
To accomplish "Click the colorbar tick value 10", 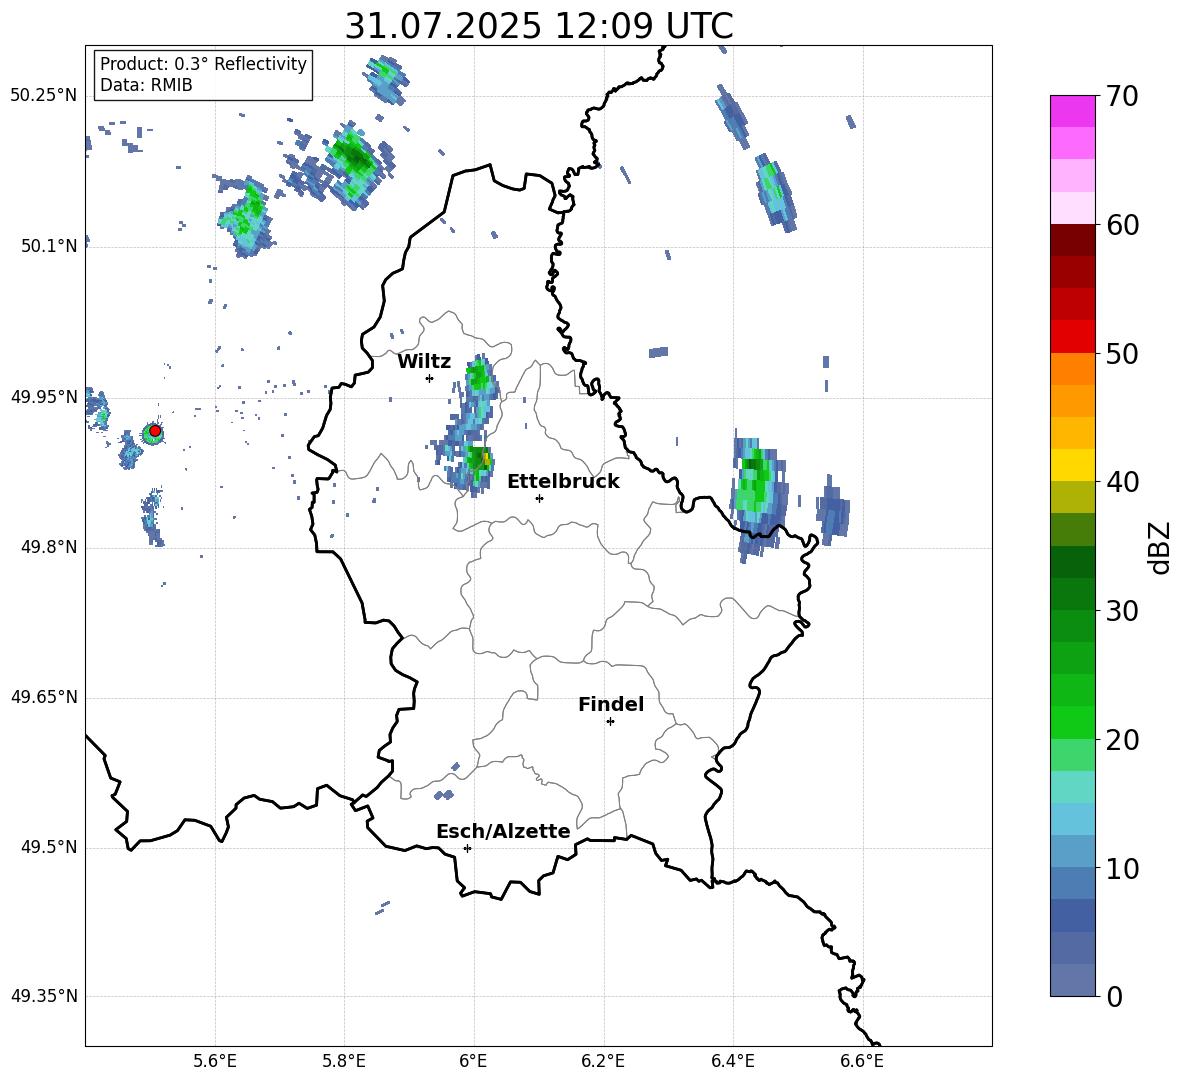I will (1122, 869).
